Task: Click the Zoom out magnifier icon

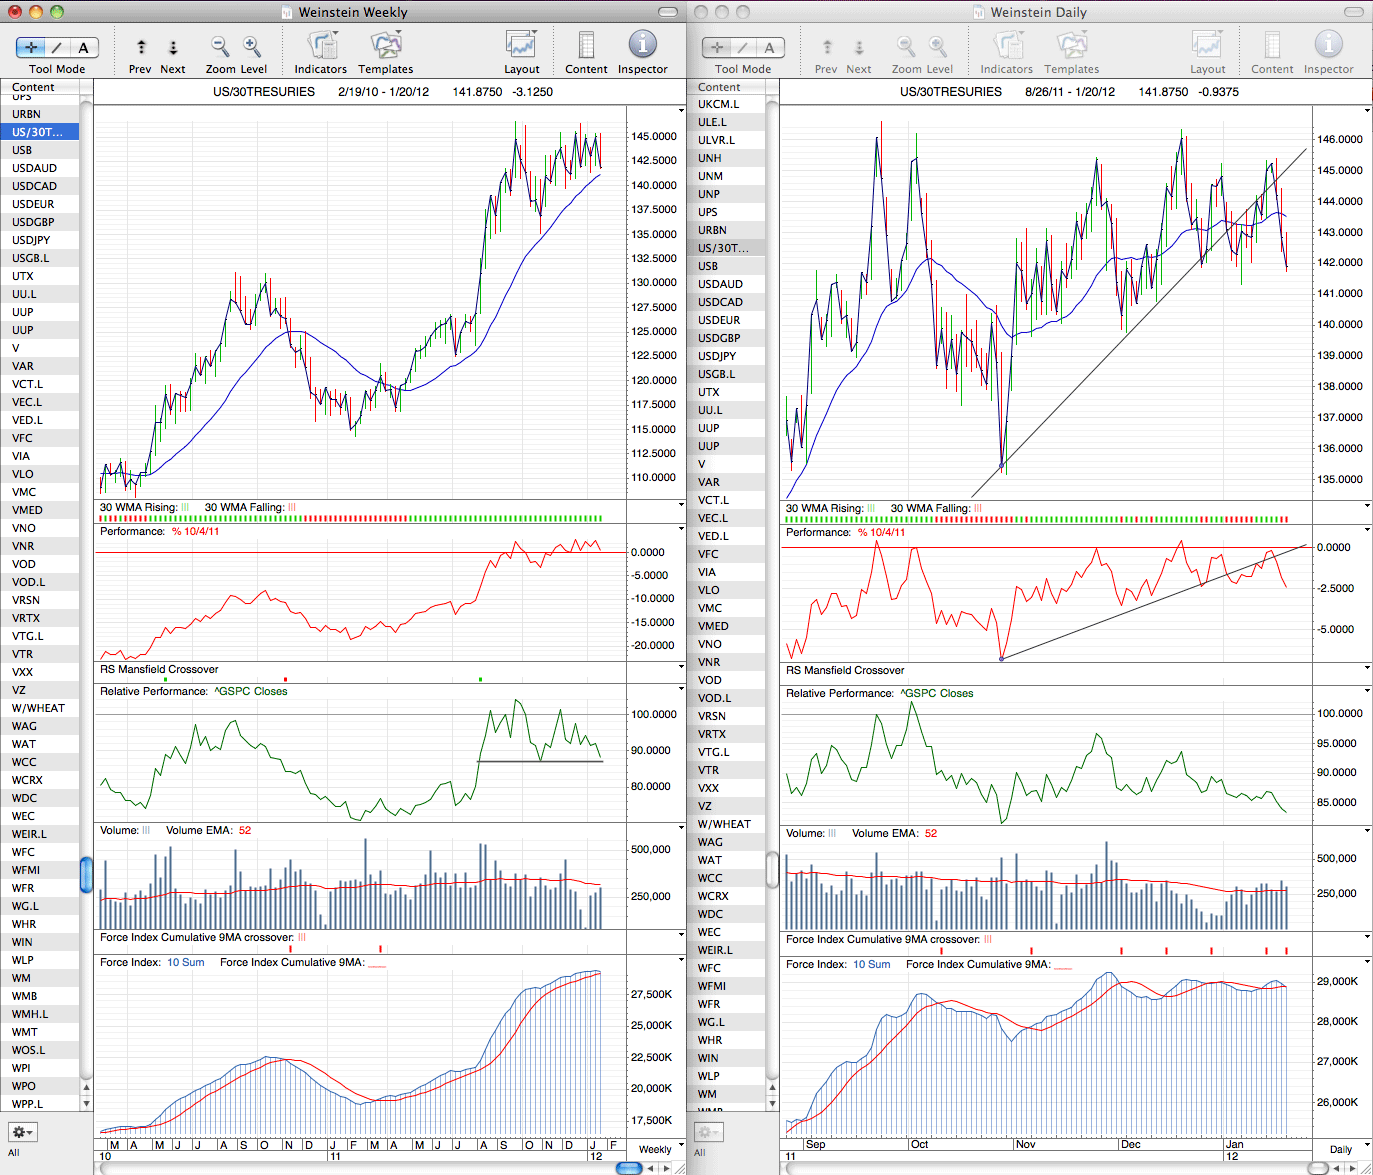Action: pos(220,47)
